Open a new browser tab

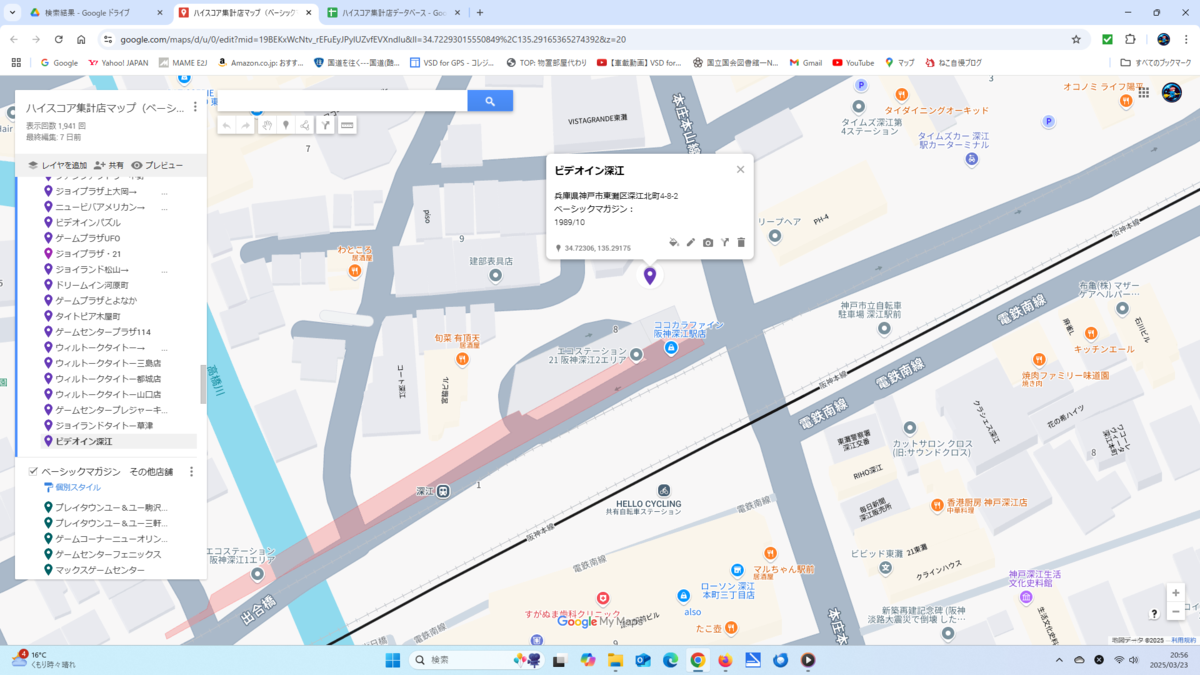pyautogui.click(x=480, y=13)
